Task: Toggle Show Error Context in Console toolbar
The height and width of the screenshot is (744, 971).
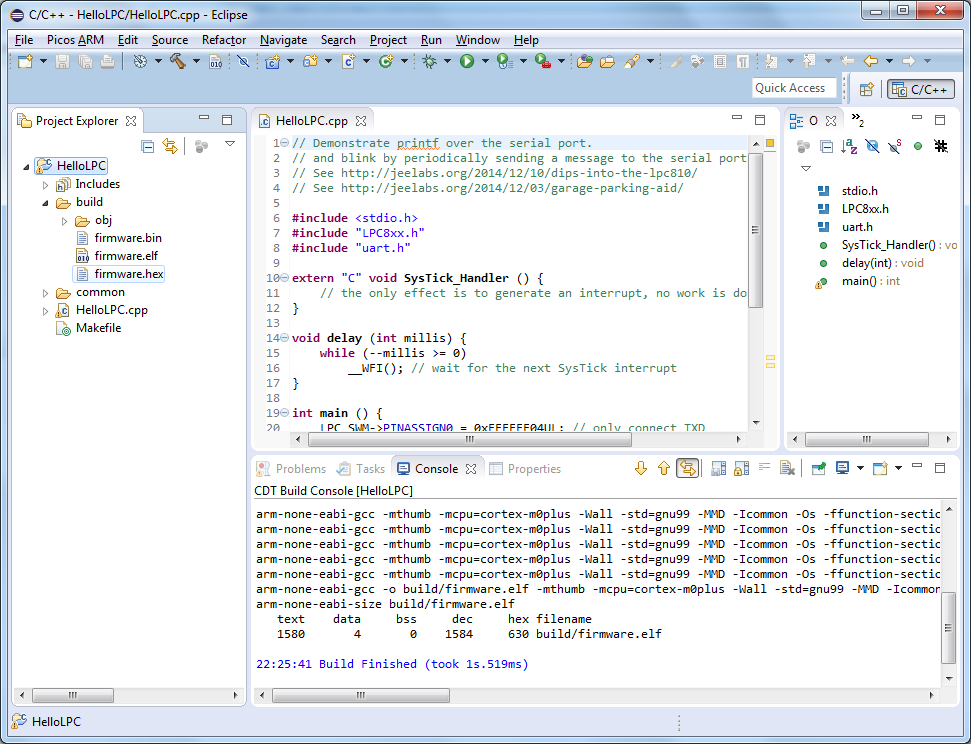Action: tap(687, 468)
